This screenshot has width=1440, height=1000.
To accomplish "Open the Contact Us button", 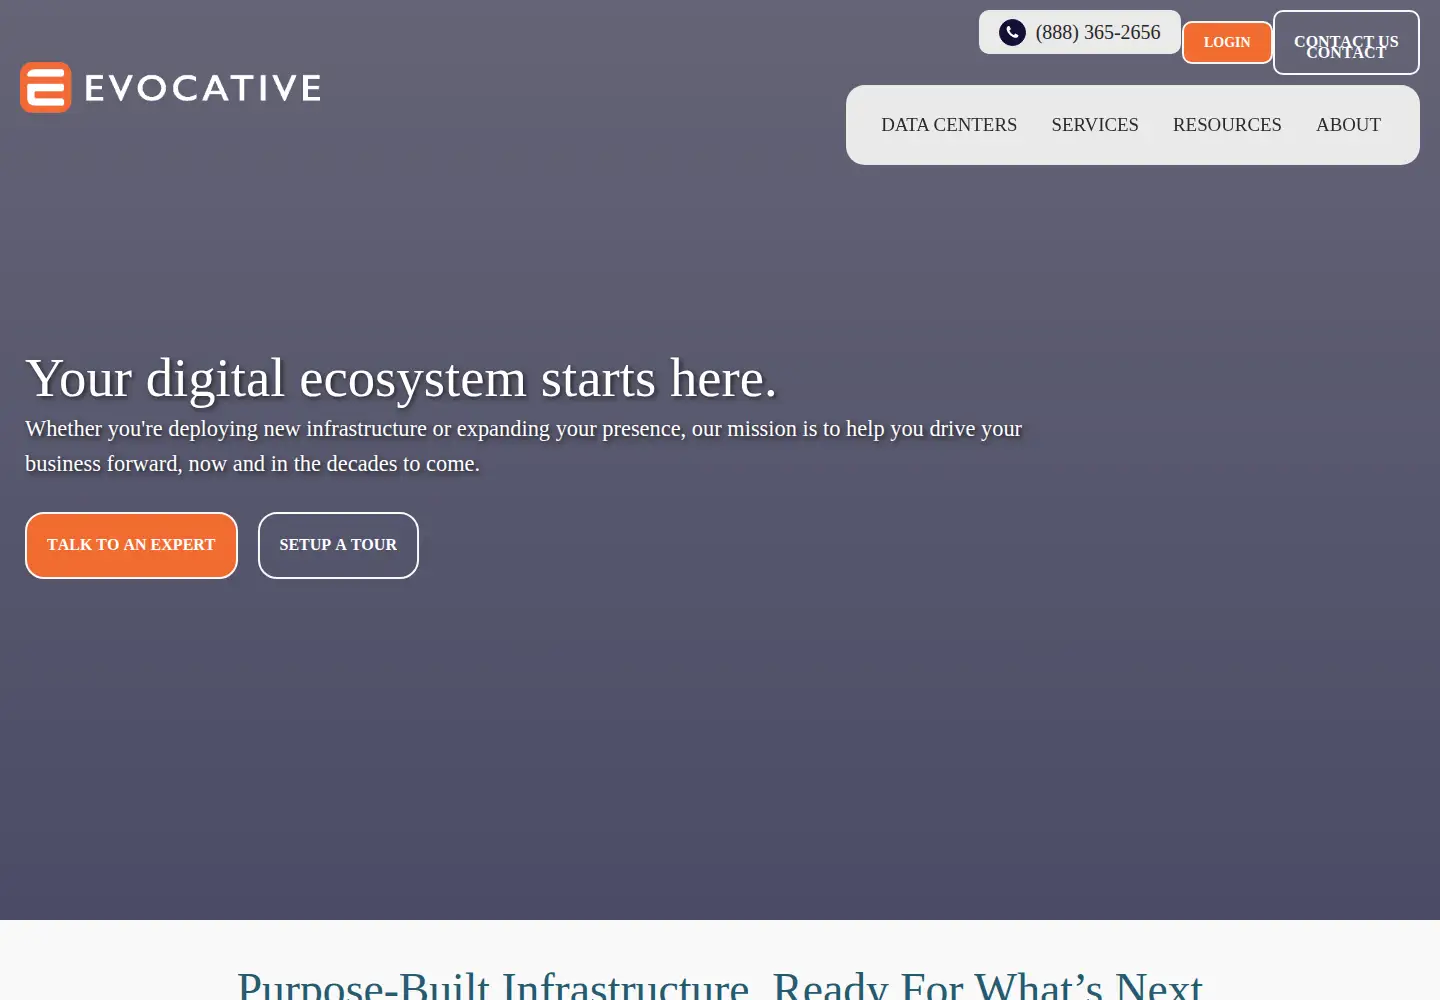I will tap(1346, 42).
